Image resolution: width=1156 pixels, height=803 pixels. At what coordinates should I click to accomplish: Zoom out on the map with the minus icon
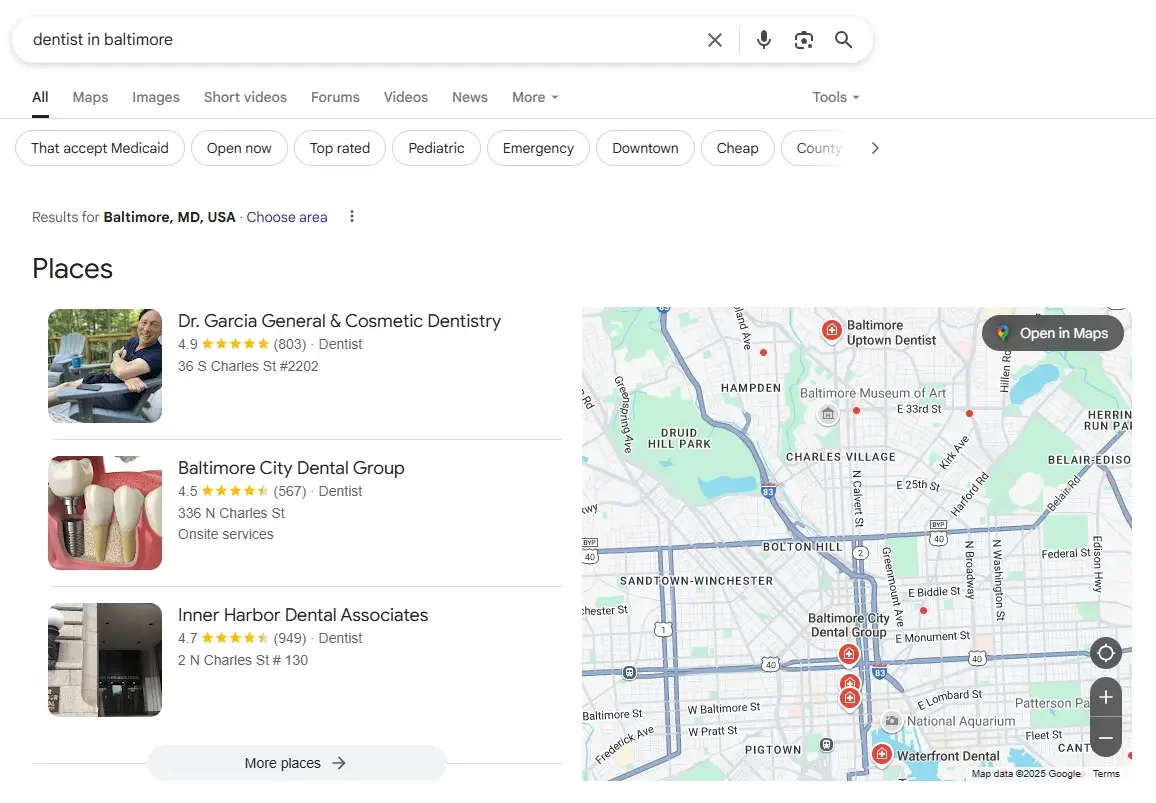click(x=1106, y=738)
